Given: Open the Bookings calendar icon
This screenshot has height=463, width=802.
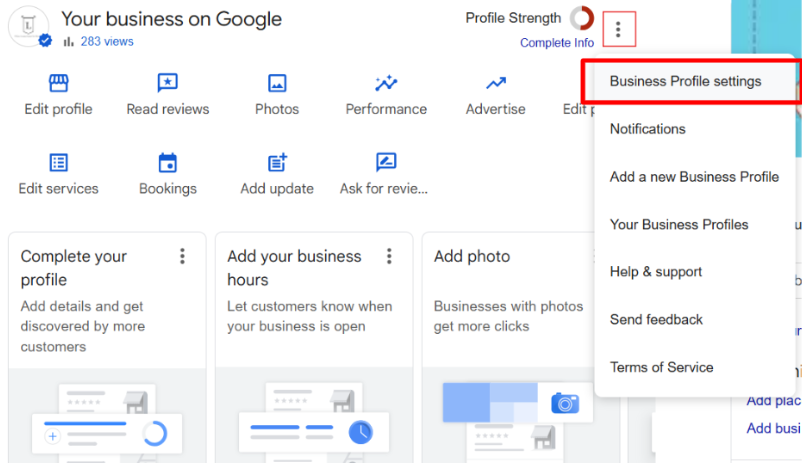Looking at the screenshot, I should pyautogui.click(x=167, y=163).
